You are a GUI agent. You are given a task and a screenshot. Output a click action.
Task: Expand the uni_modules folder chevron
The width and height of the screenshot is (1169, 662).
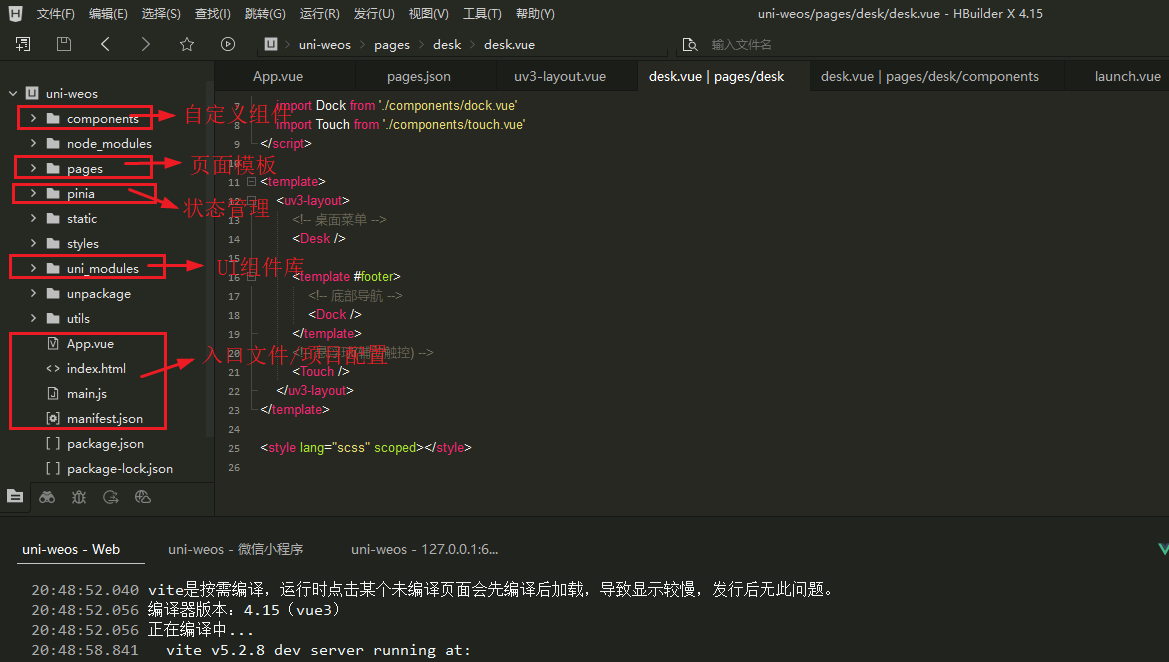coord(33,268)
